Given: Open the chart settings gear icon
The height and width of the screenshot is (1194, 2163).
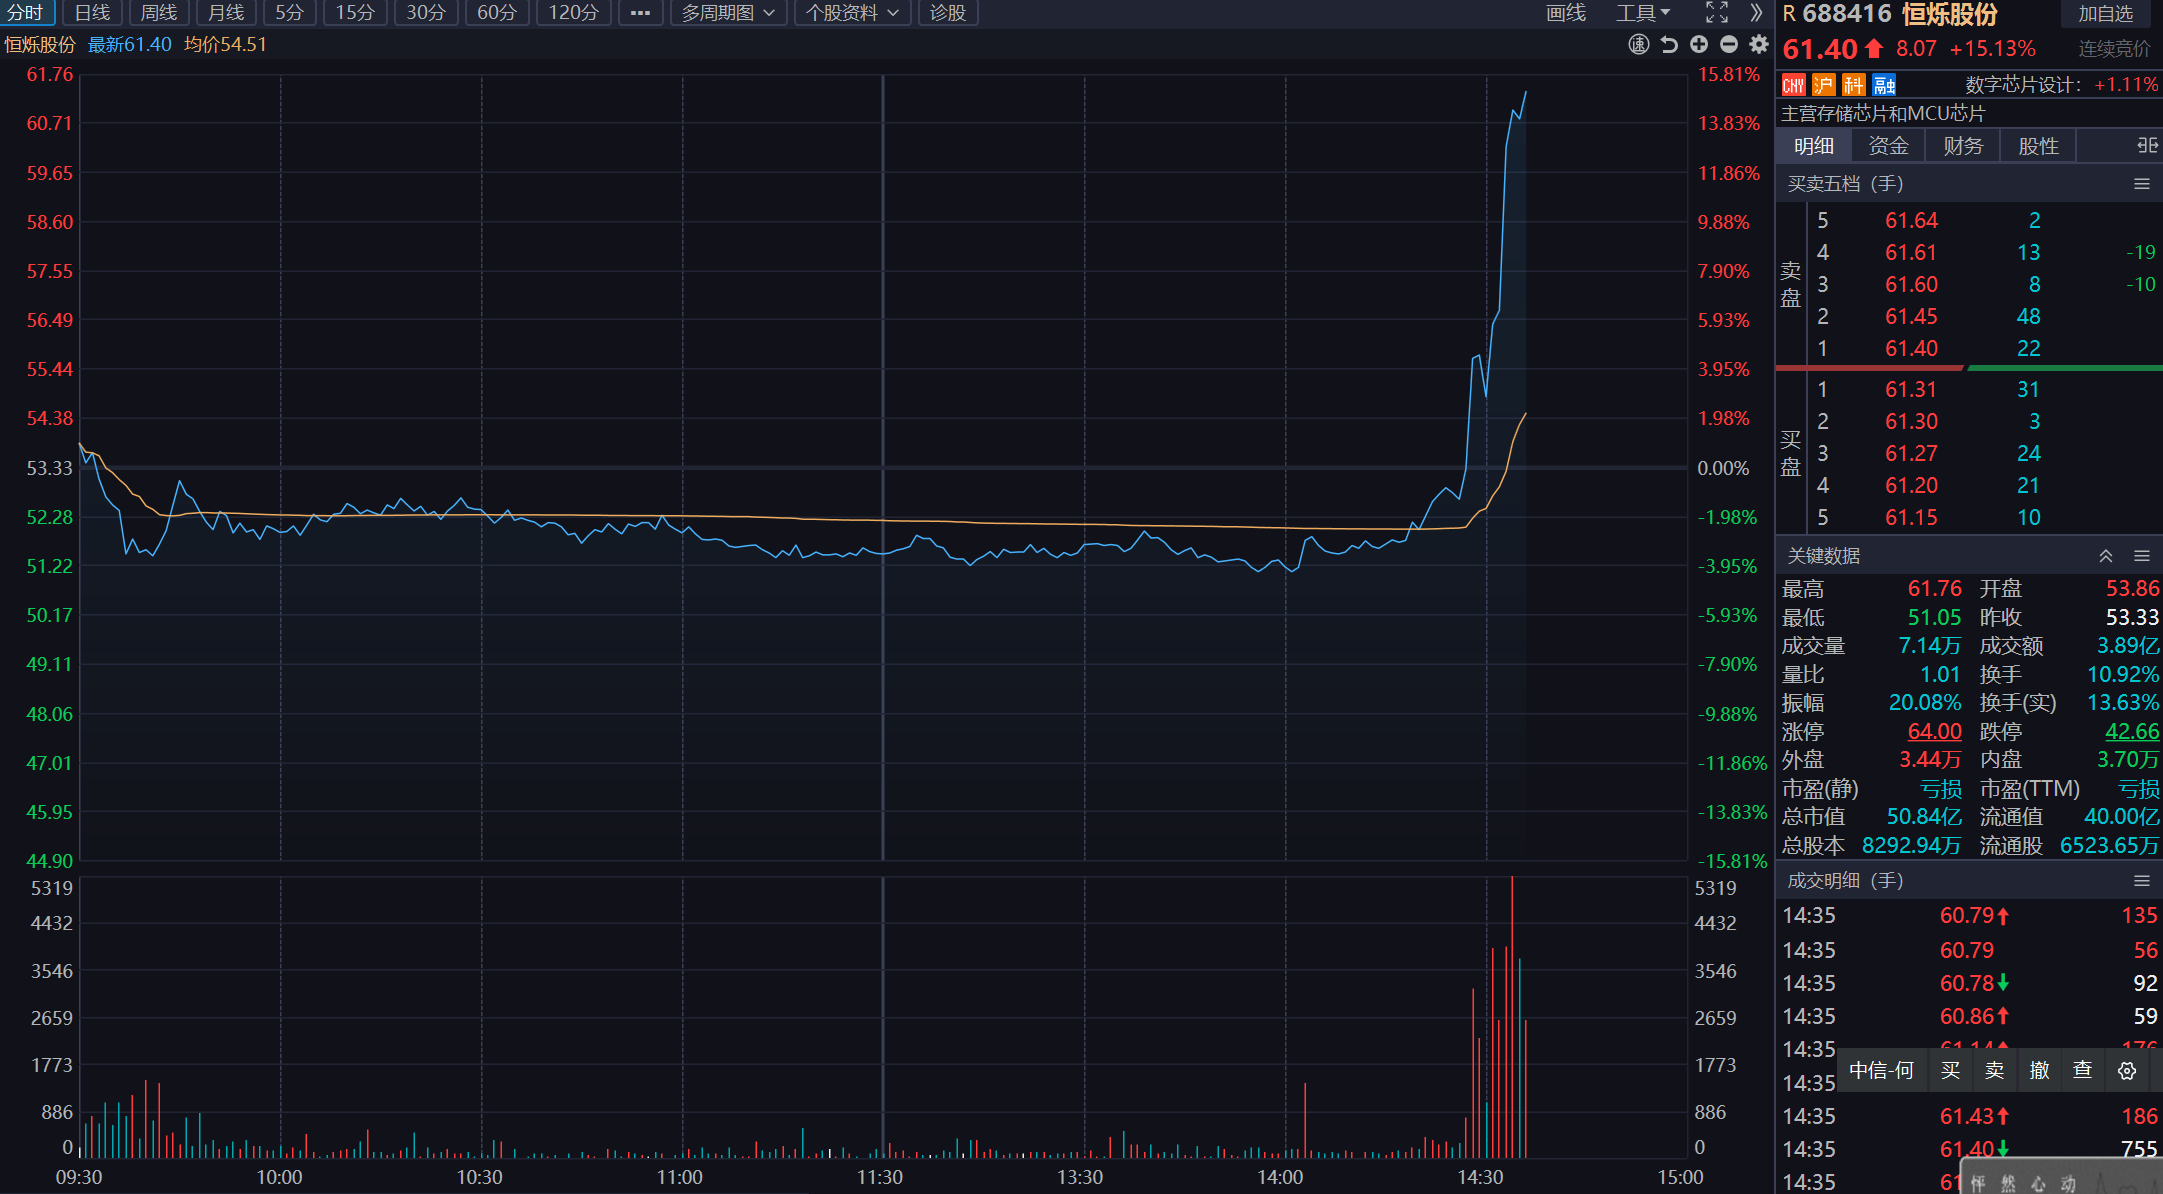Looking at the screenshot, I should coord(1759,44).
